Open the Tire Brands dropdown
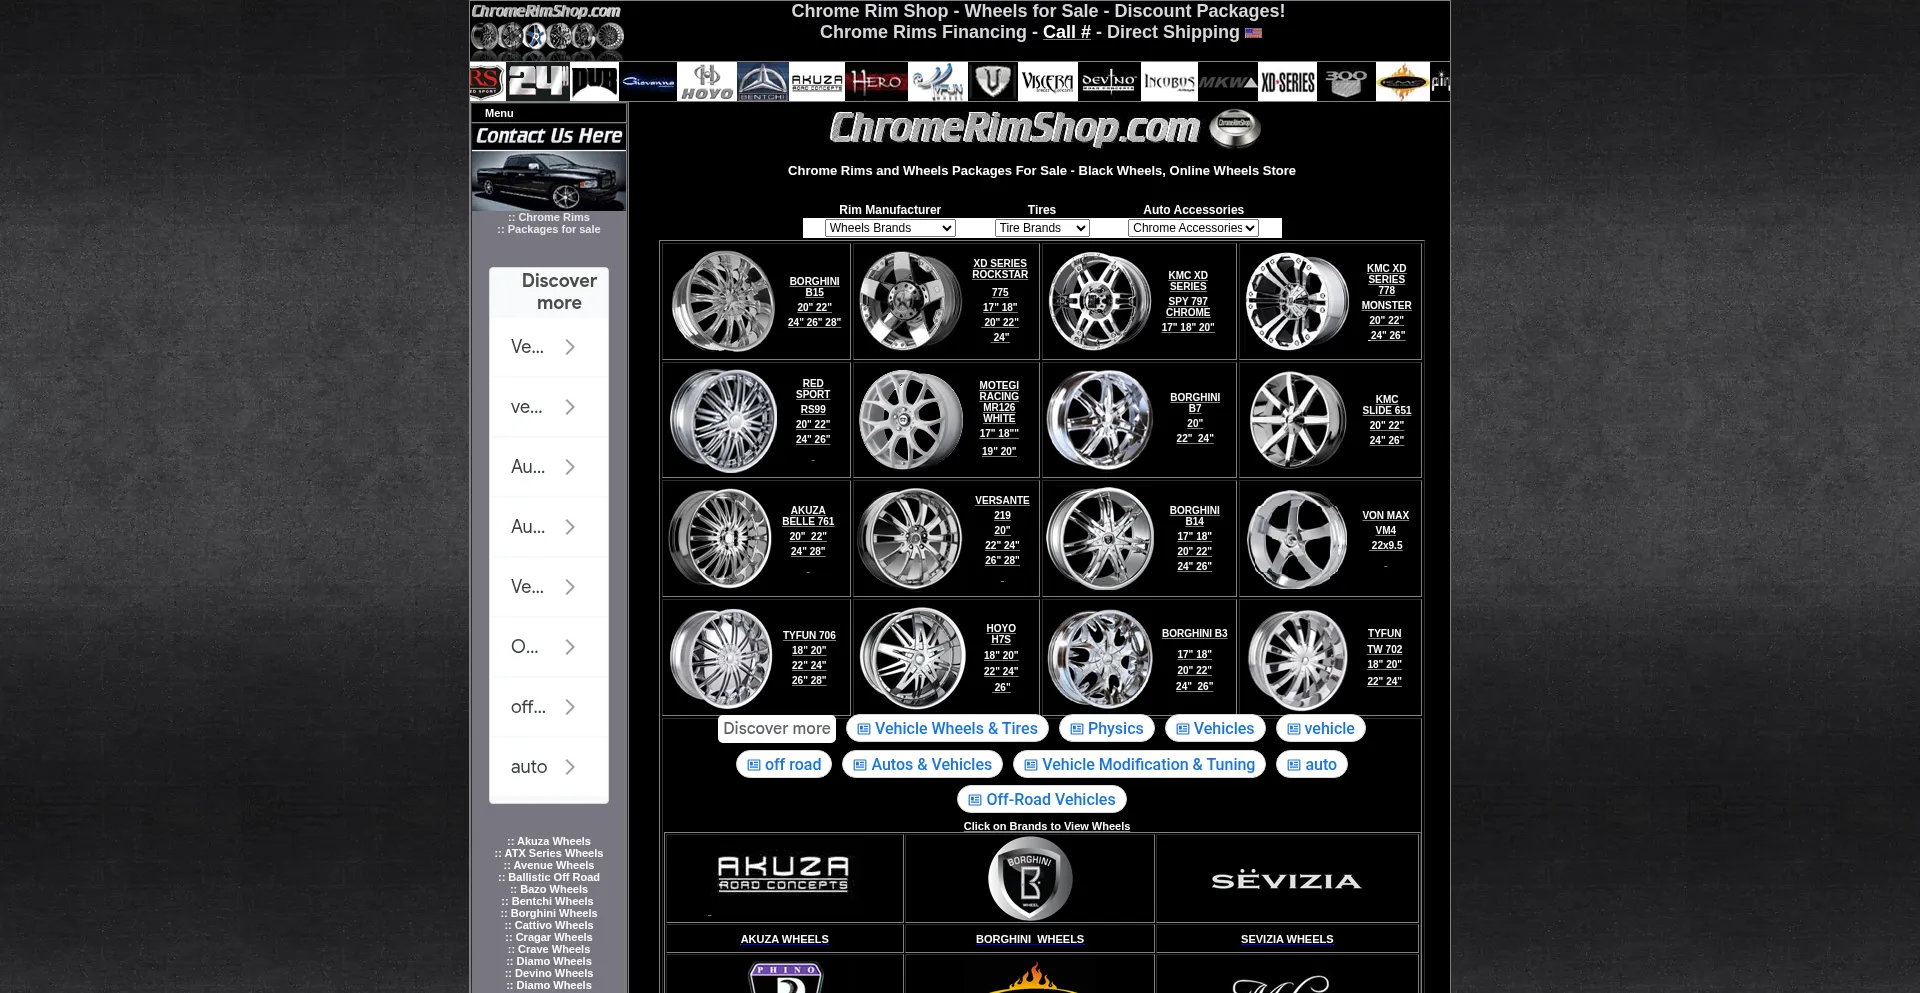Viewport: 1920px width, 993px height. coord(1042,228)
